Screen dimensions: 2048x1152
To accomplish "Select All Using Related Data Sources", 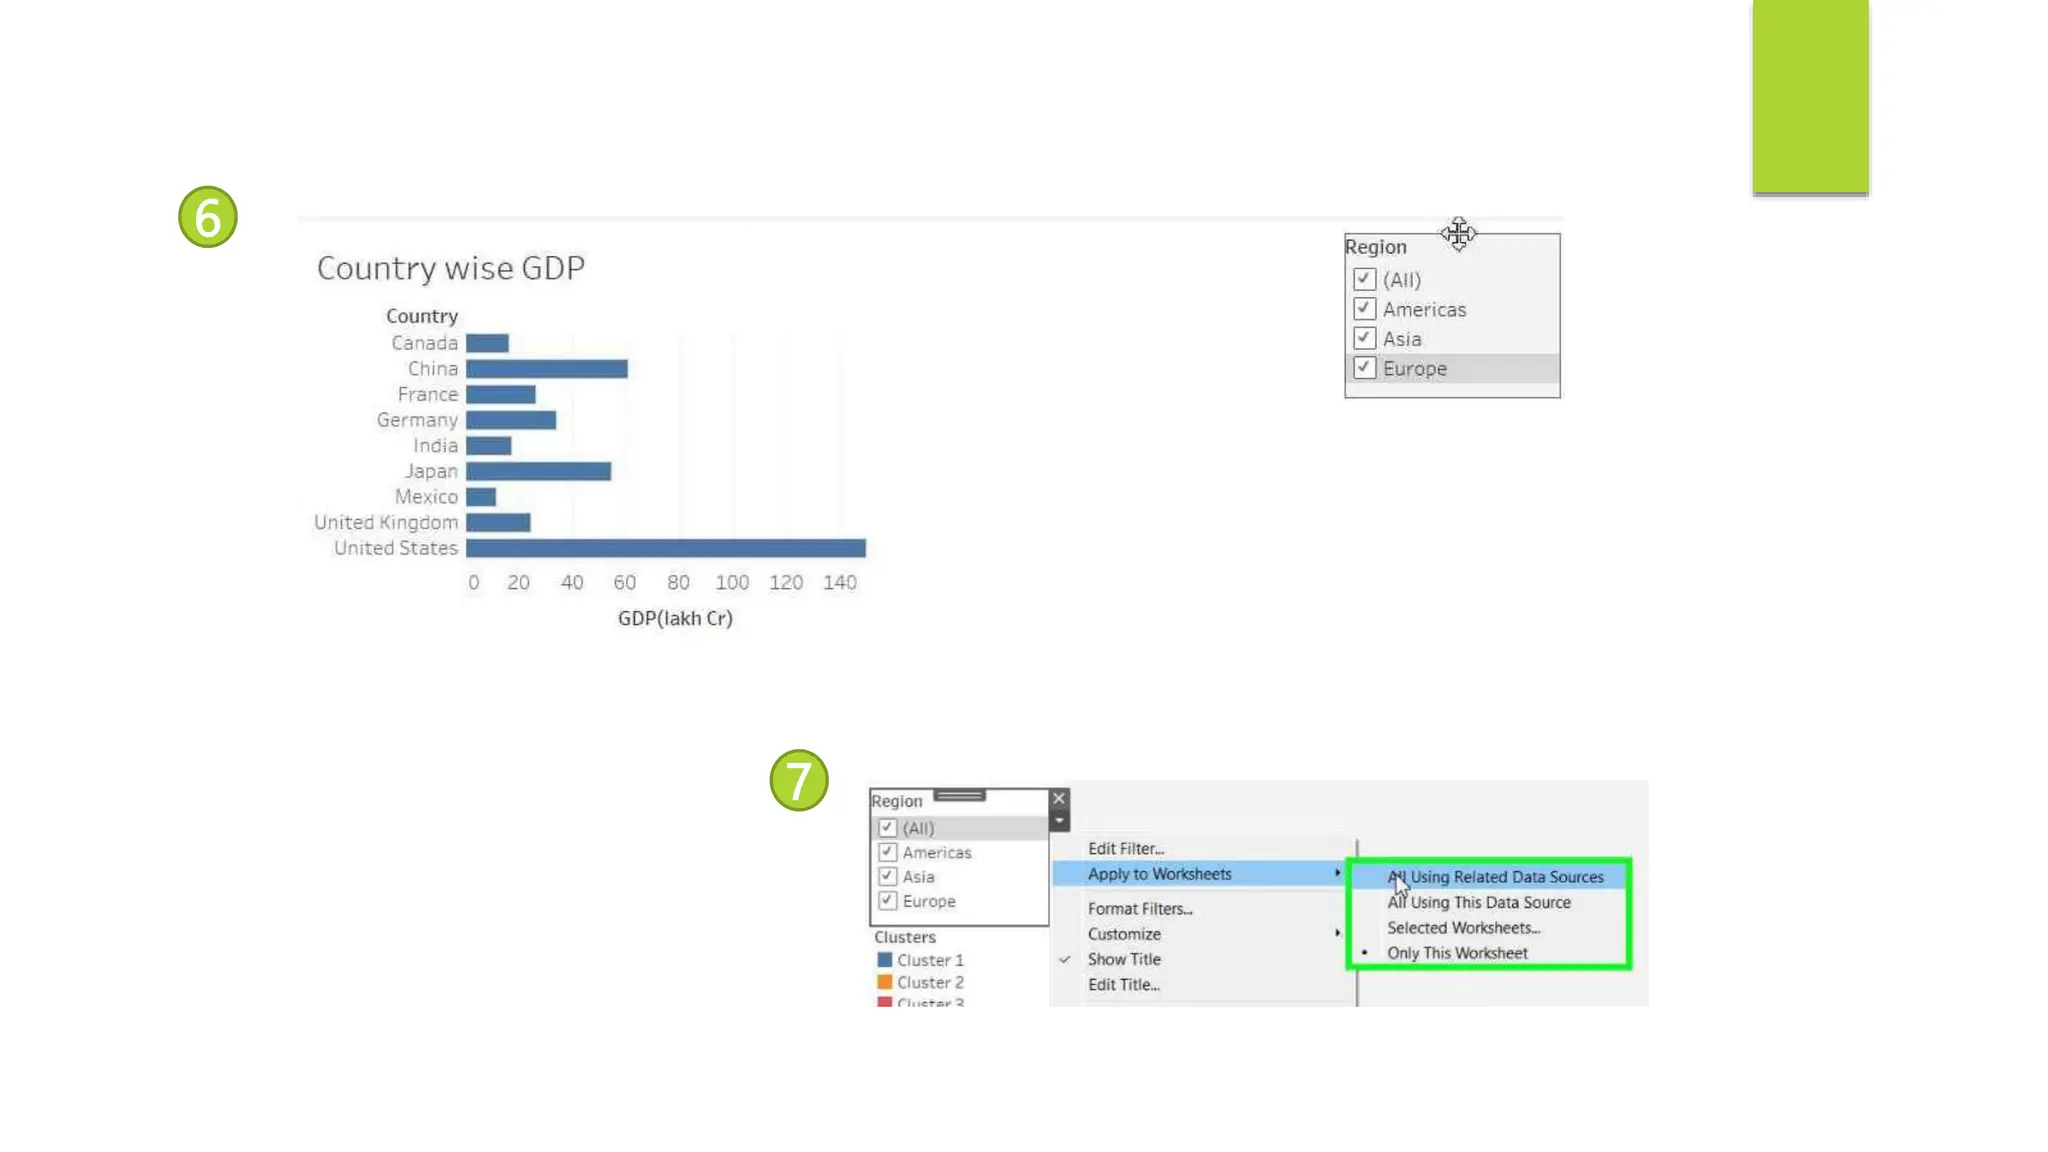I will click(1495, 877).
